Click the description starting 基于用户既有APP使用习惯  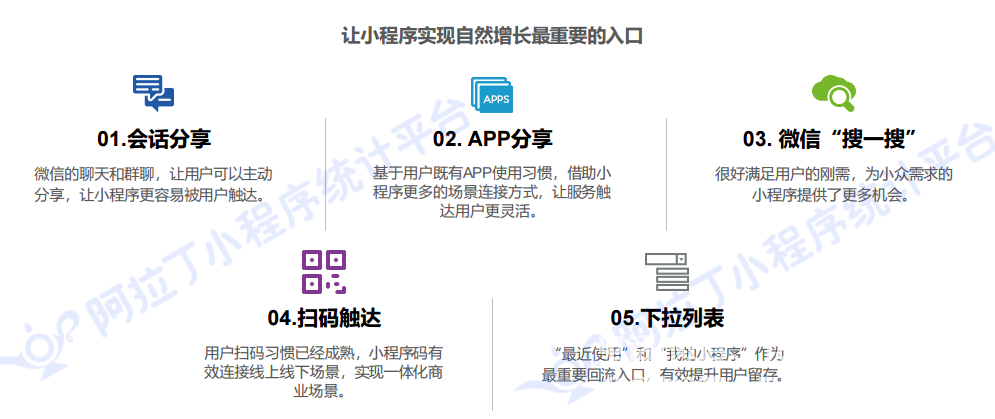point(492,192)
